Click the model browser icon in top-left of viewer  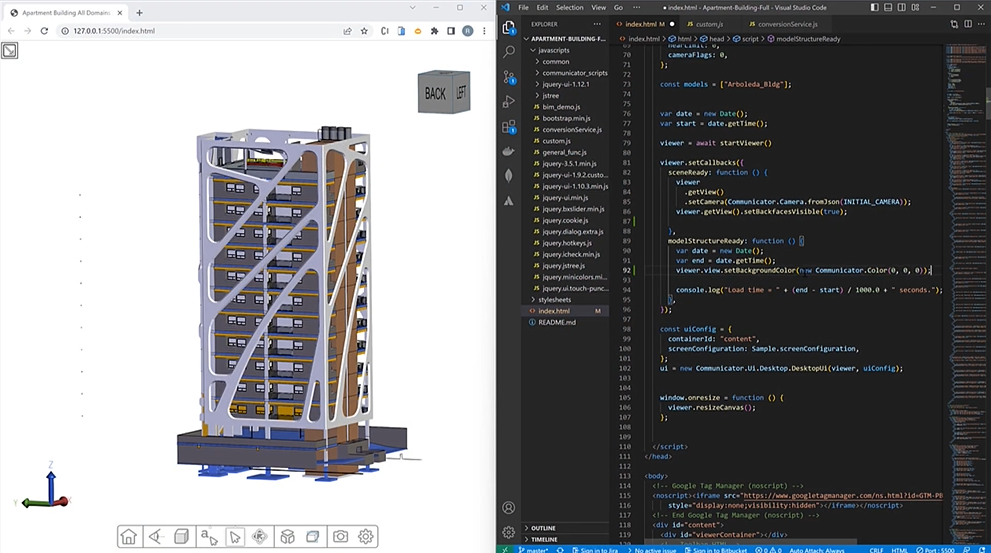[9, 51]
